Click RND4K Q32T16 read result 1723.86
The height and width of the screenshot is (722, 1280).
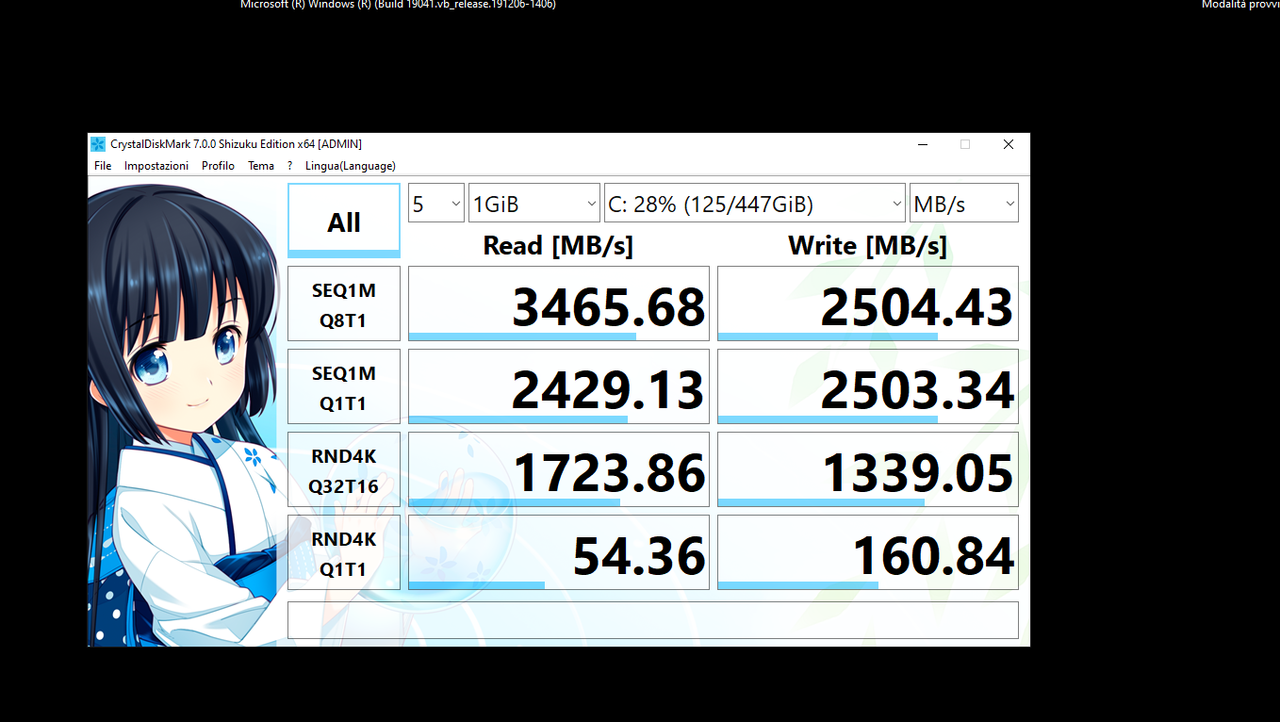559,469
